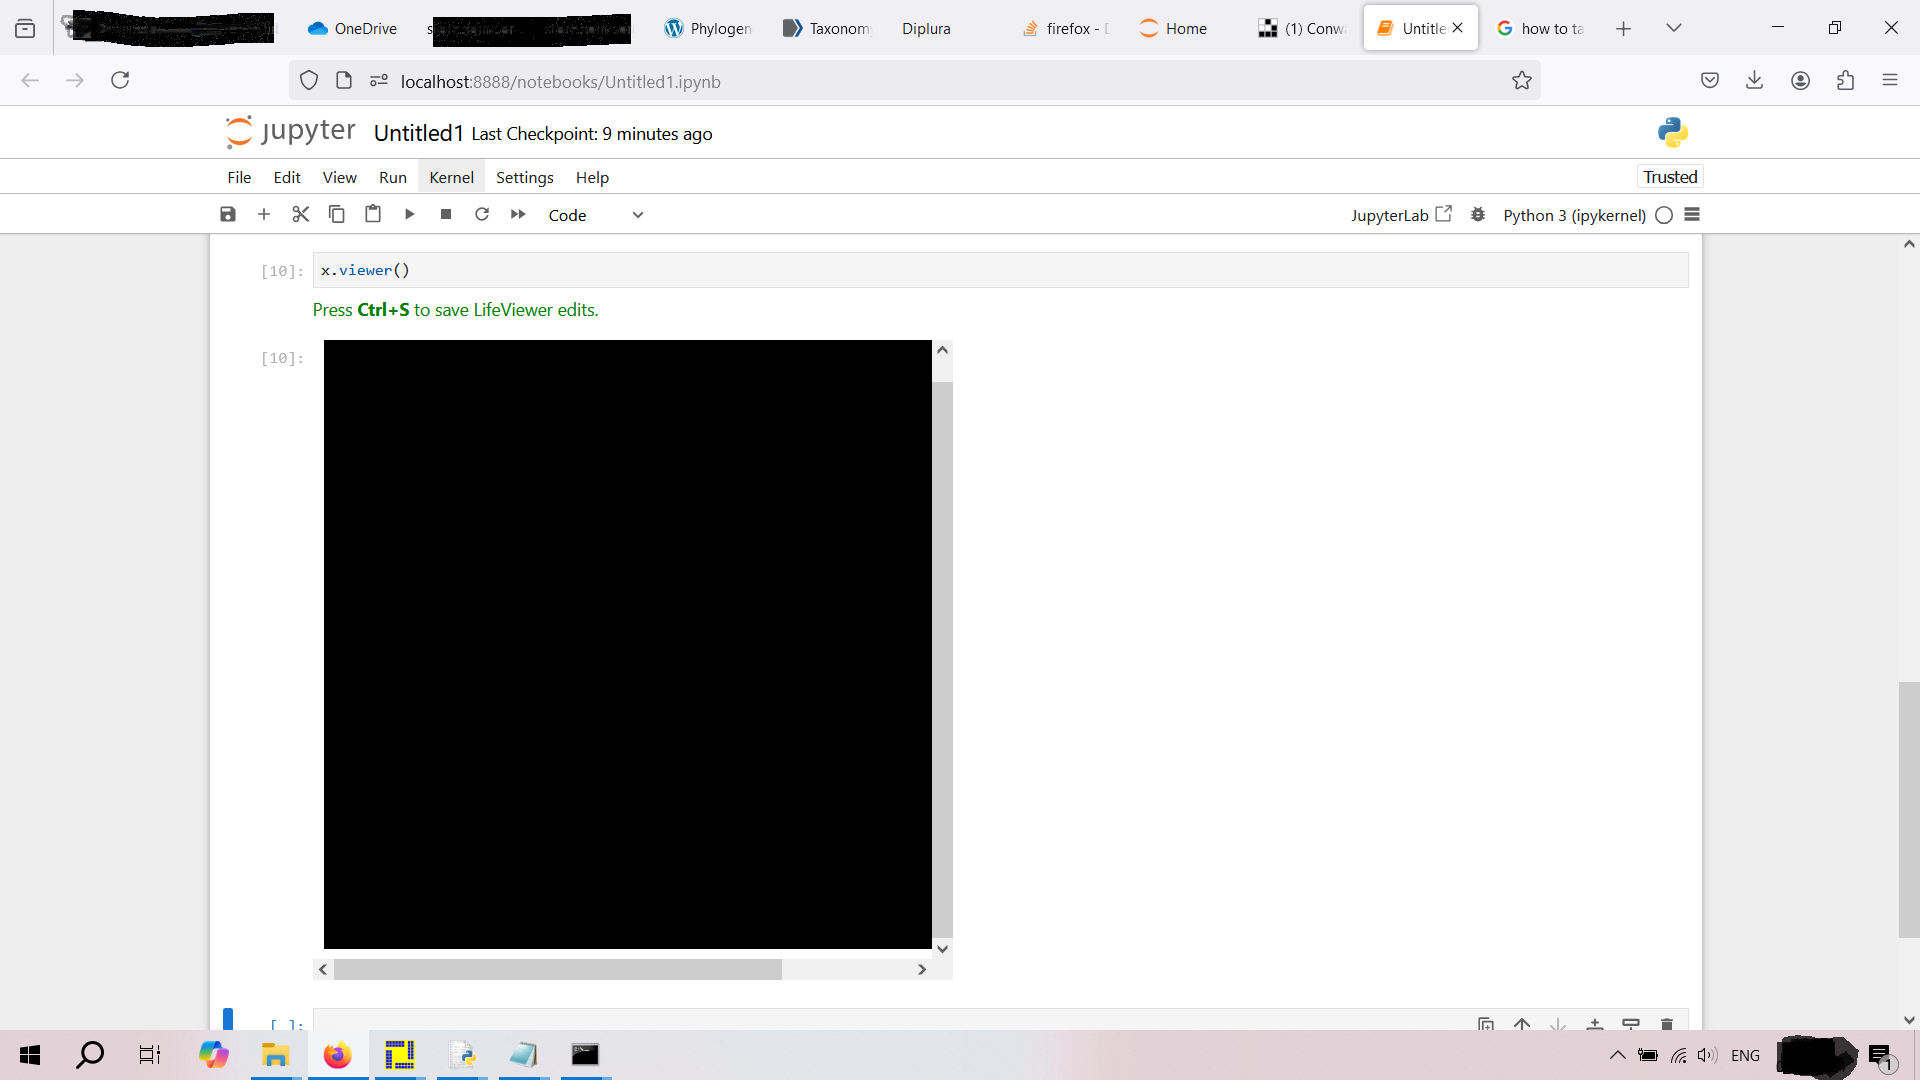The image size is (1920, 1080).
Task: Click the output horizontal scrollbar right arrow
Action: [922, 969]
